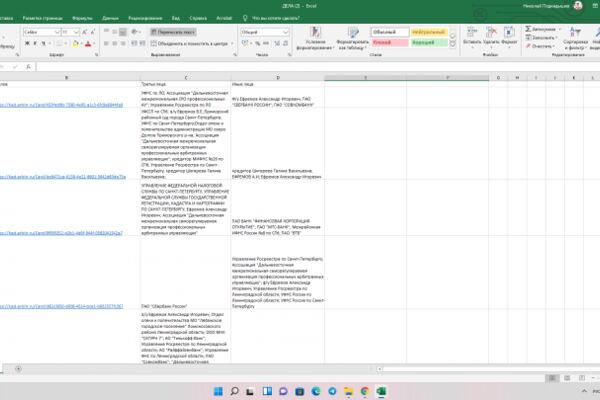Toggle right text alignment

[x=122, y=44]
